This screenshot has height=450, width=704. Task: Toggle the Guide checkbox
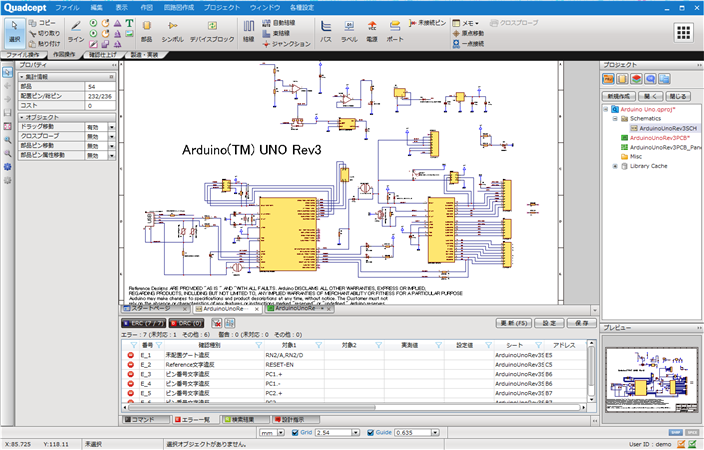pos(370,432)
